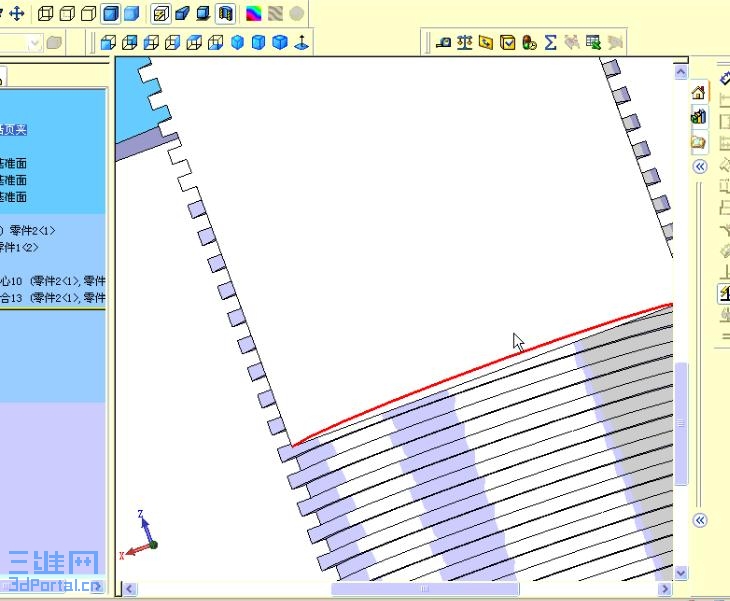Viewport: 730px width, 601px height.
Task: Select the mate ending 心10 in tree
Action: click(53, 281)
